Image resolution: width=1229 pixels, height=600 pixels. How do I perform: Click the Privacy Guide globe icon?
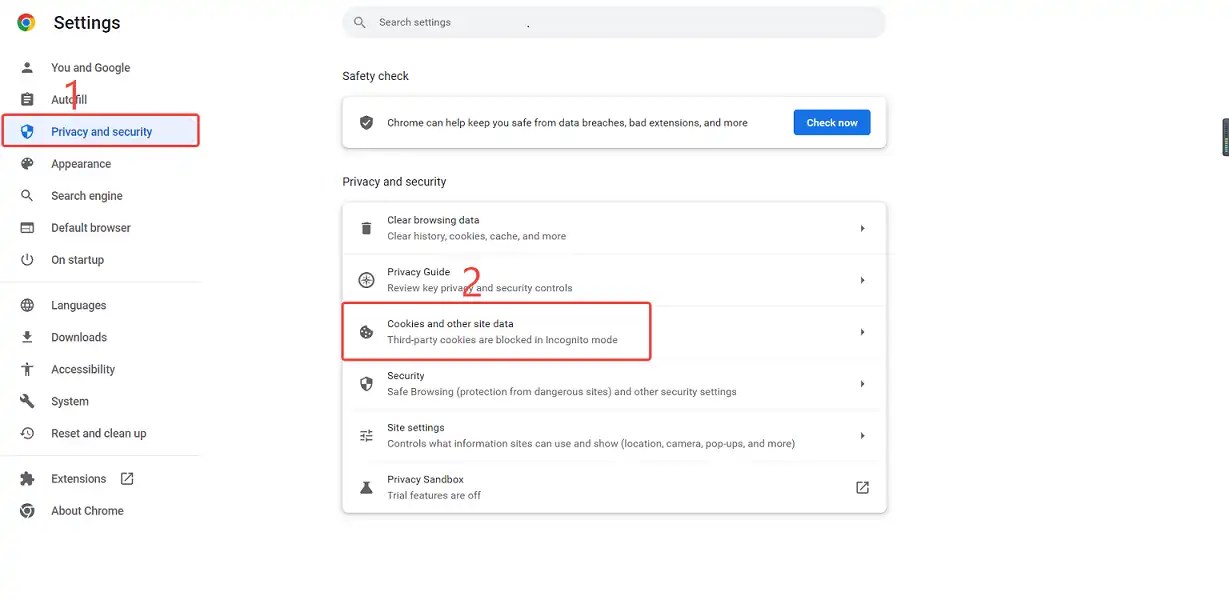click(366, 279)
